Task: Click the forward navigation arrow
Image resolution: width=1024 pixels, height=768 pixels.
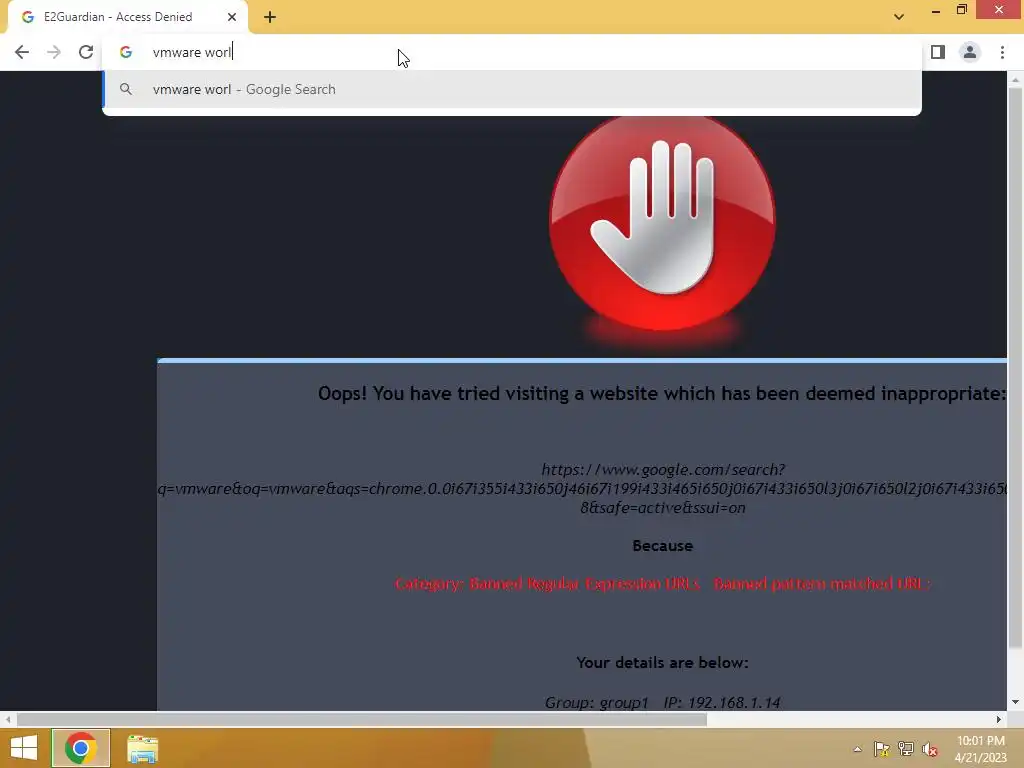Action: 54,52
